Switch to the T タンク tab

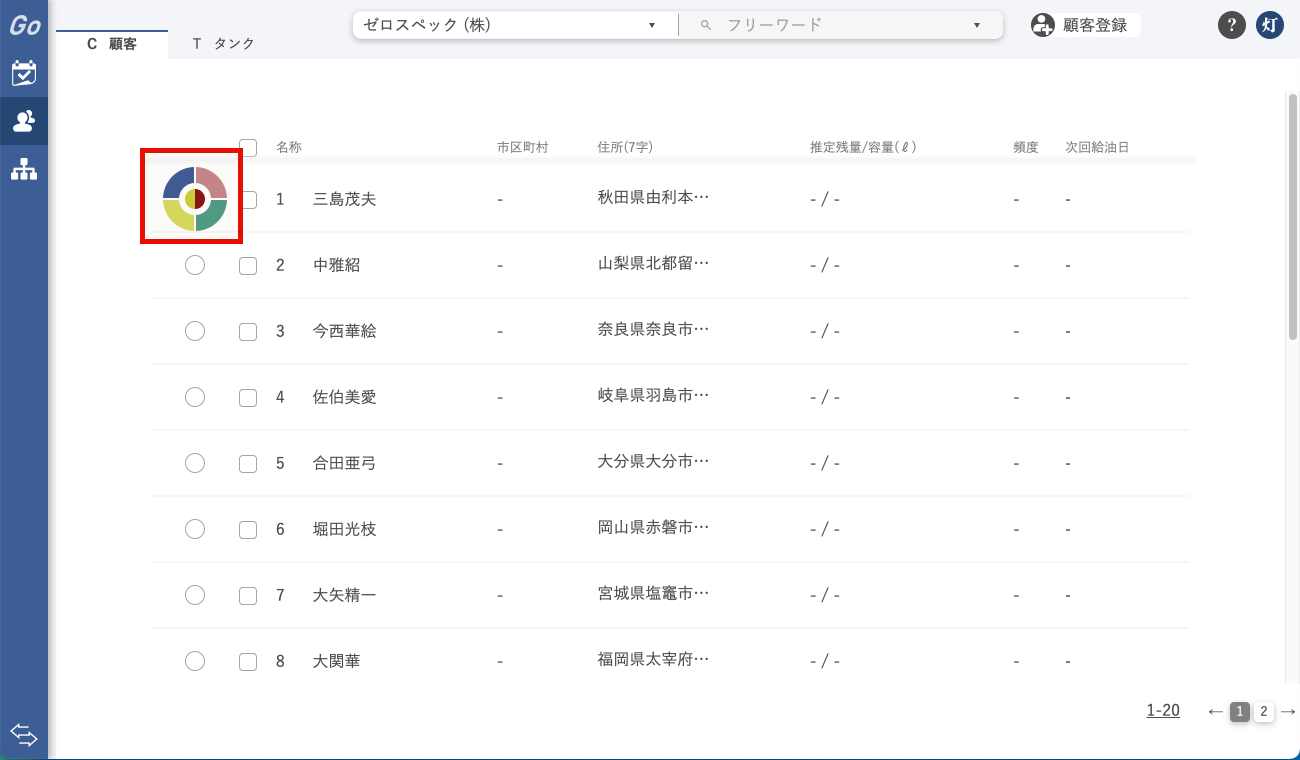coord(224,44)
